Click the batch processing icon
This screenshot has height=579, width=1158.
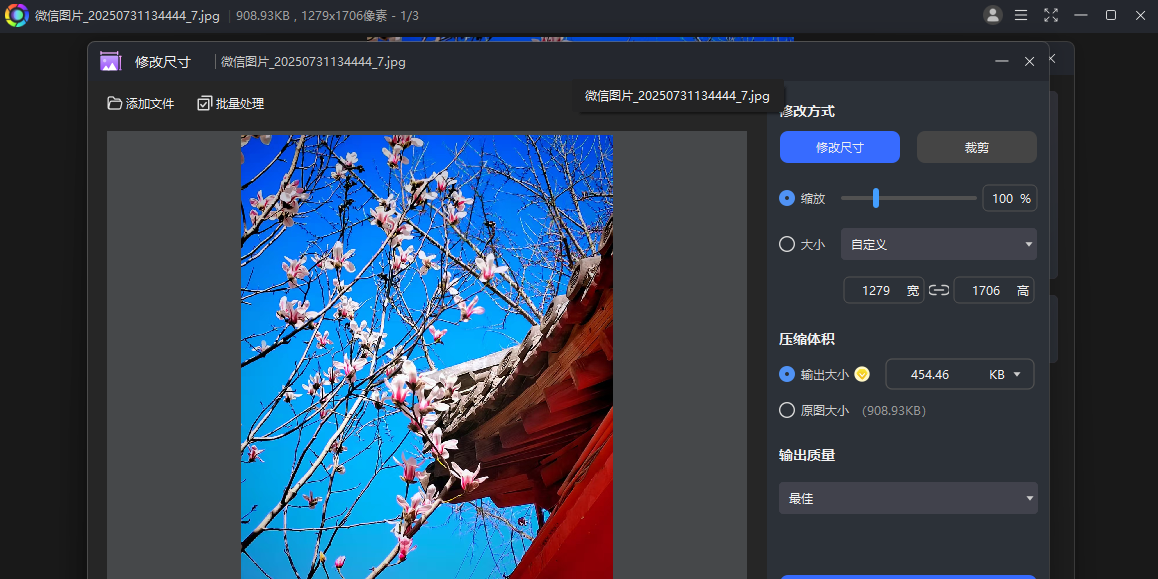click(205, 103)
